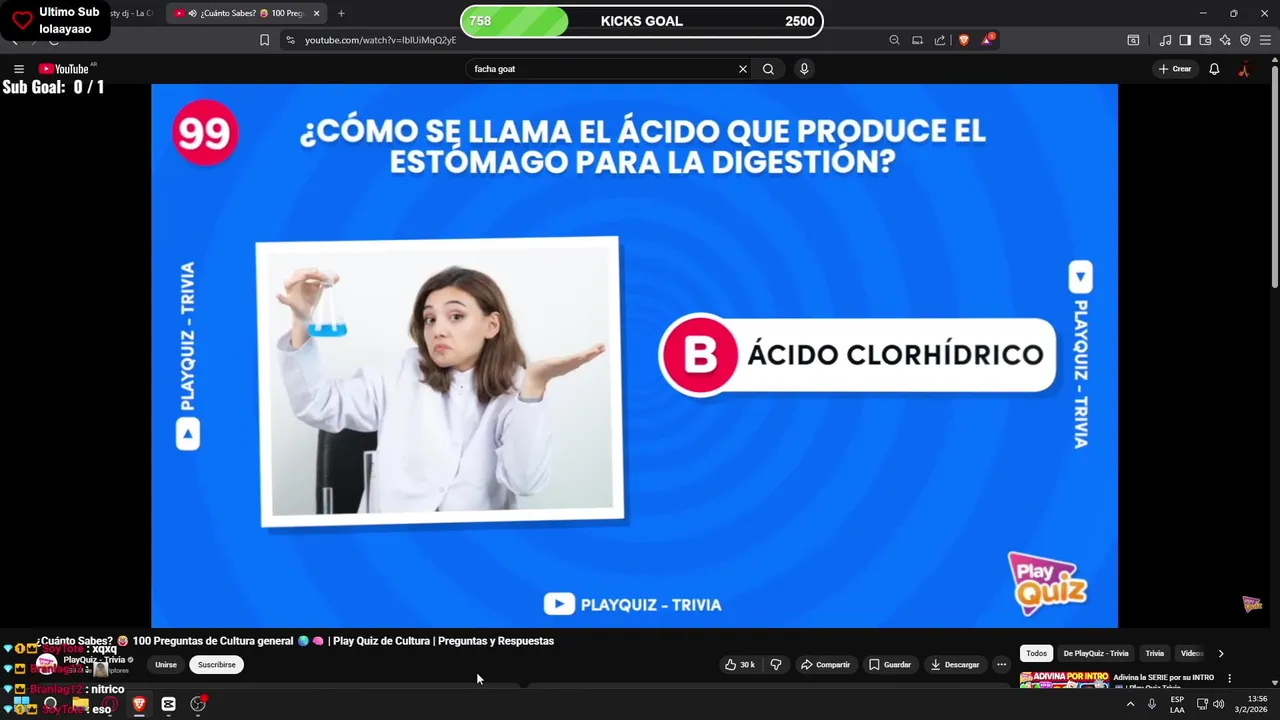Image resolution: width=1280 pixels, height=720 pixels.
Task: Open the system volume control
Action: 1218,704
